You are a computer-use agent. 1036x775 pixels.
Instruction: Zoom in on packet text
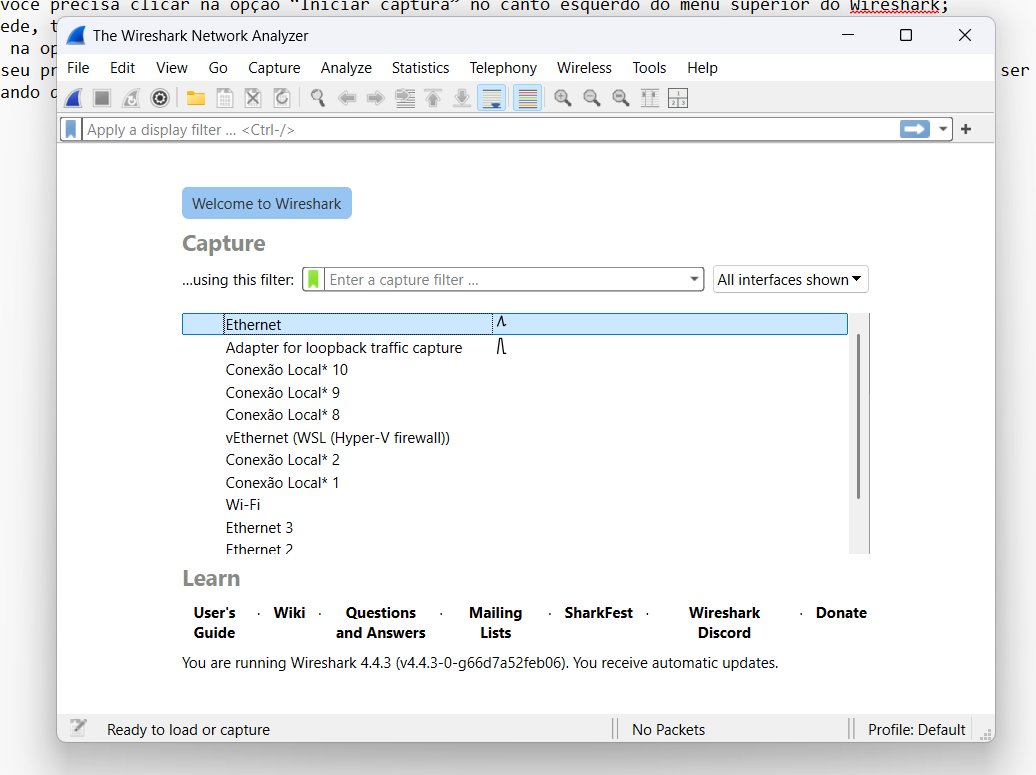tap(563, 98)
